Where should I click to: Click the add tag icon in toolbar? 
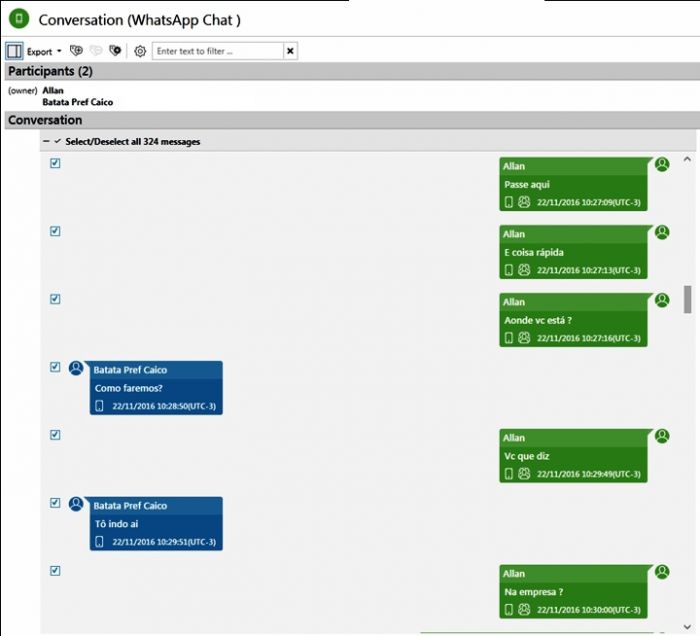click(76, 50)
